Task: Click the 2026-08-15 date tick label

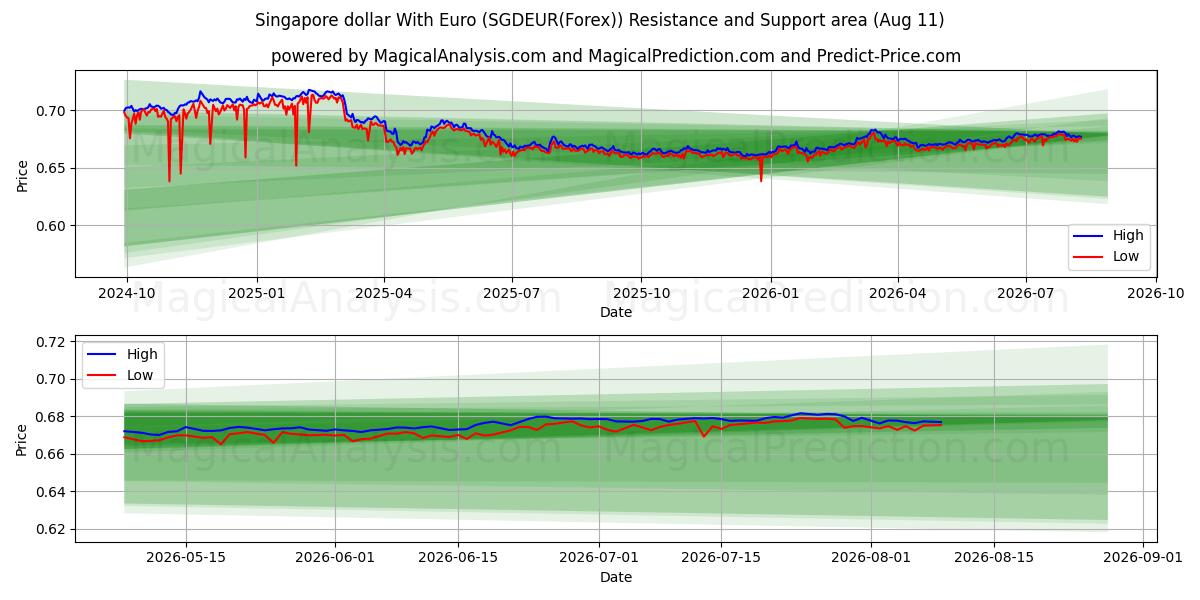Action: [996, 558]
